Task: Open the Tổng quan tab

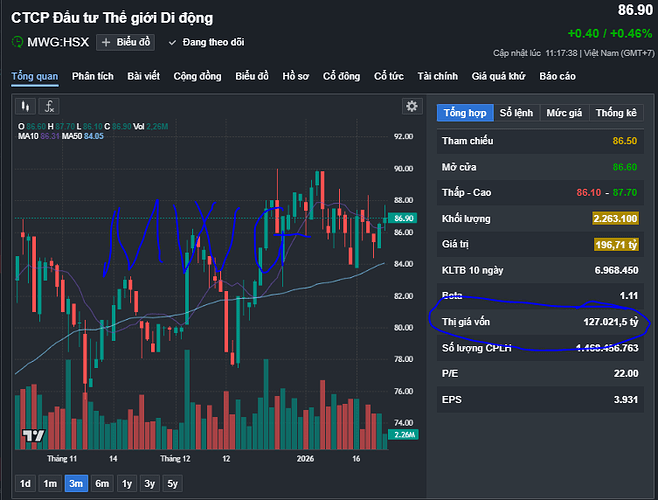Action: (35, 76)
